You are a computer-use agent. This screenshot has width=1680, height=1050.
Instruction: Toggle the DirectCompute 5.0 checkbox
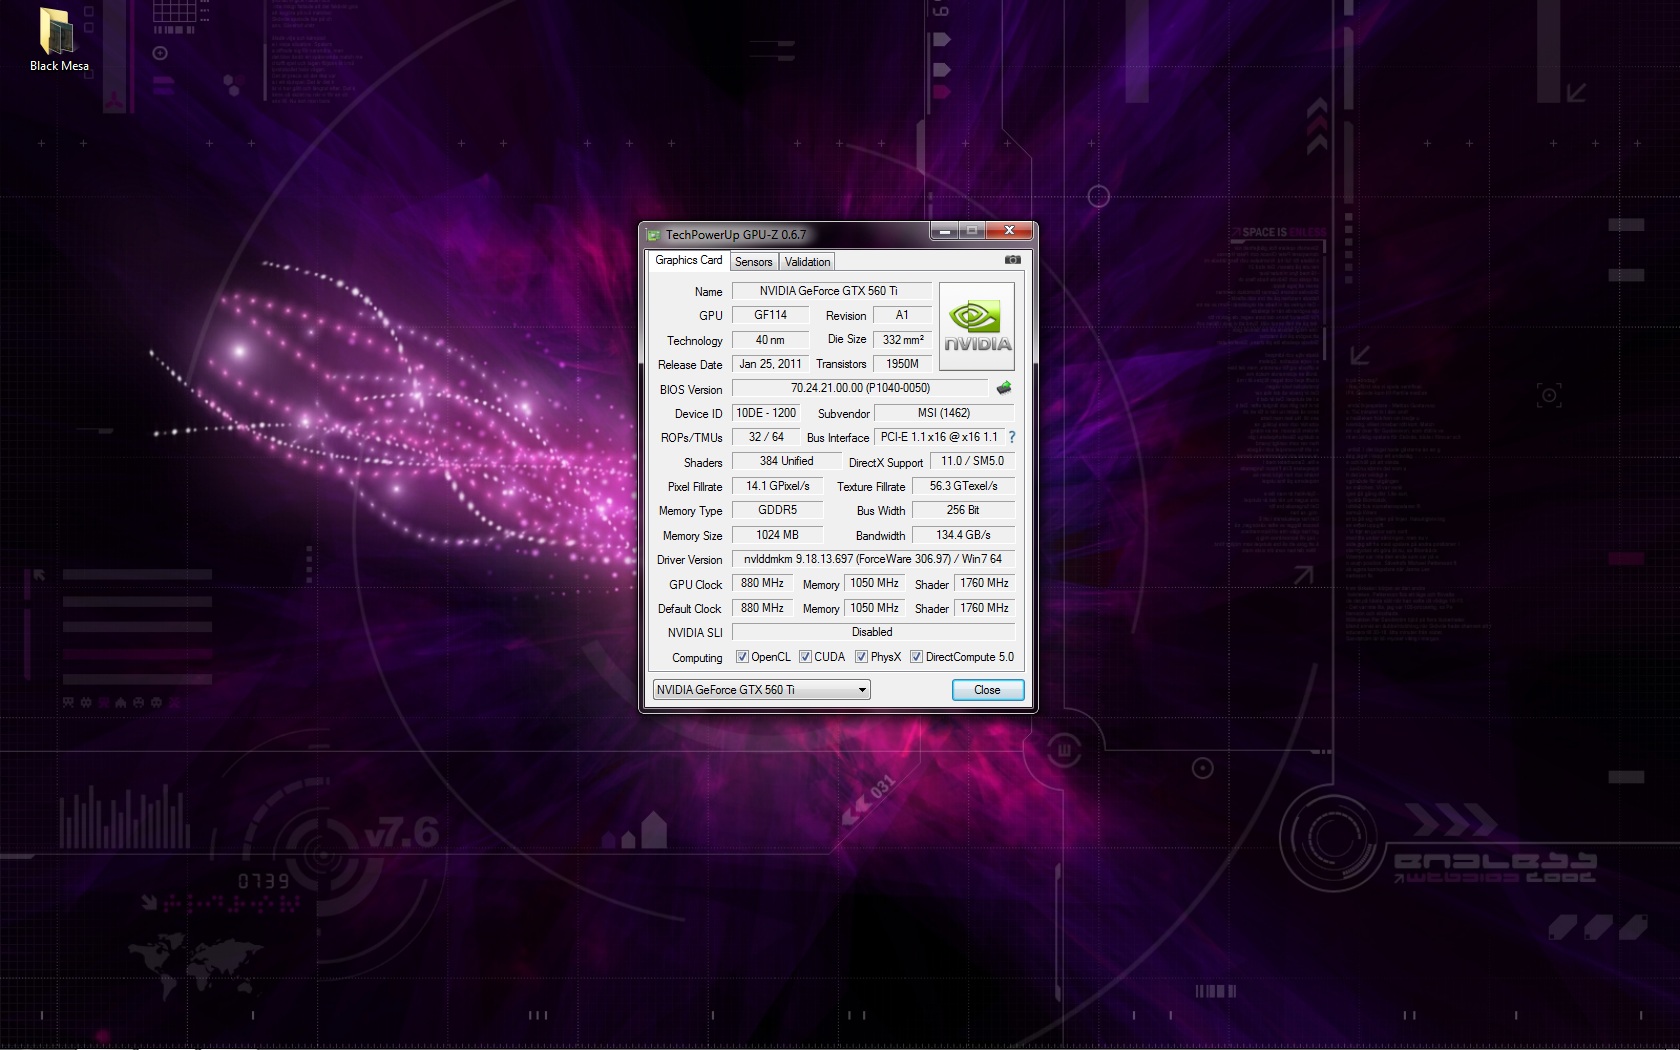916,657
